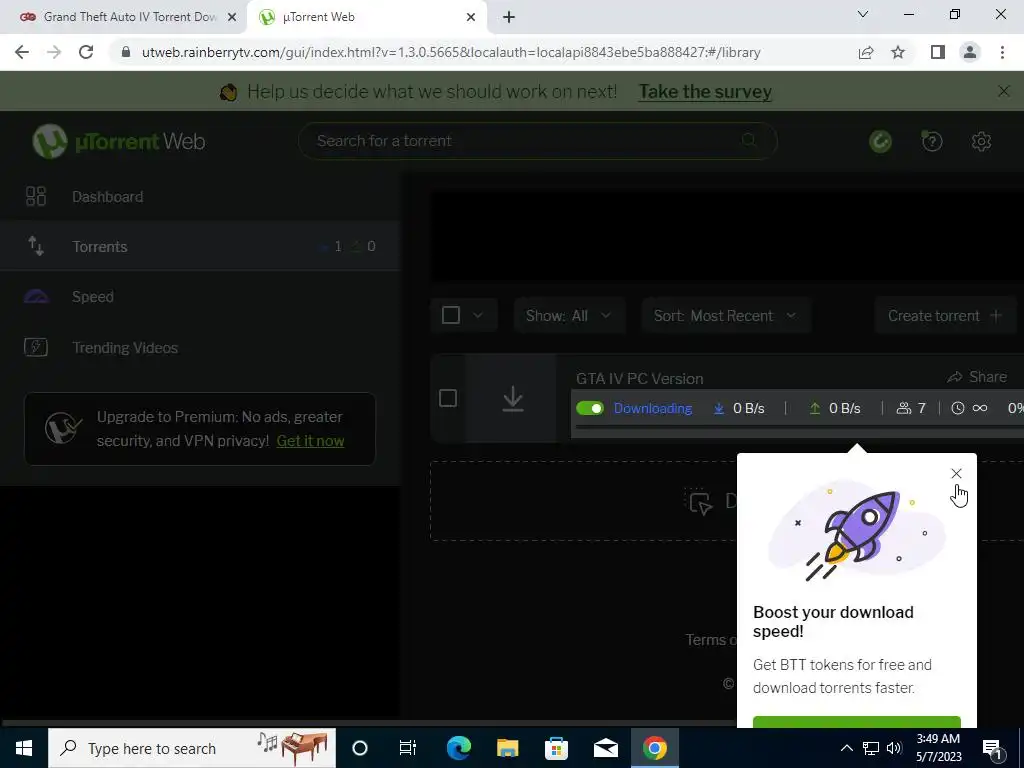Bookmark this page with the star
1024x768 pixels.
[x=898, y=52]
